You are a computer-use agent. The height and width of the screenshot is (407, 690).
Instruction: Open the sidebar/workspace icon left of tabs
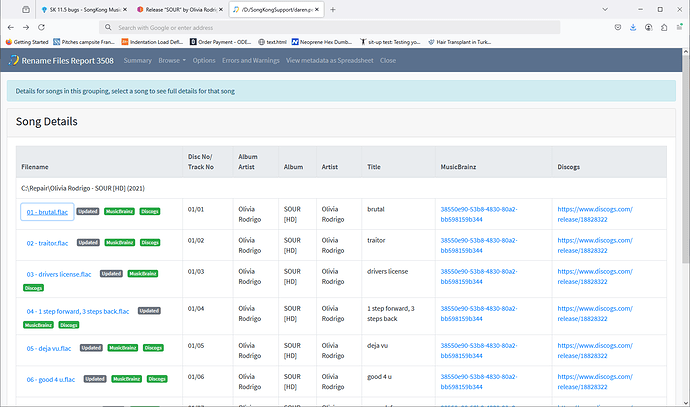coord(26,9)
